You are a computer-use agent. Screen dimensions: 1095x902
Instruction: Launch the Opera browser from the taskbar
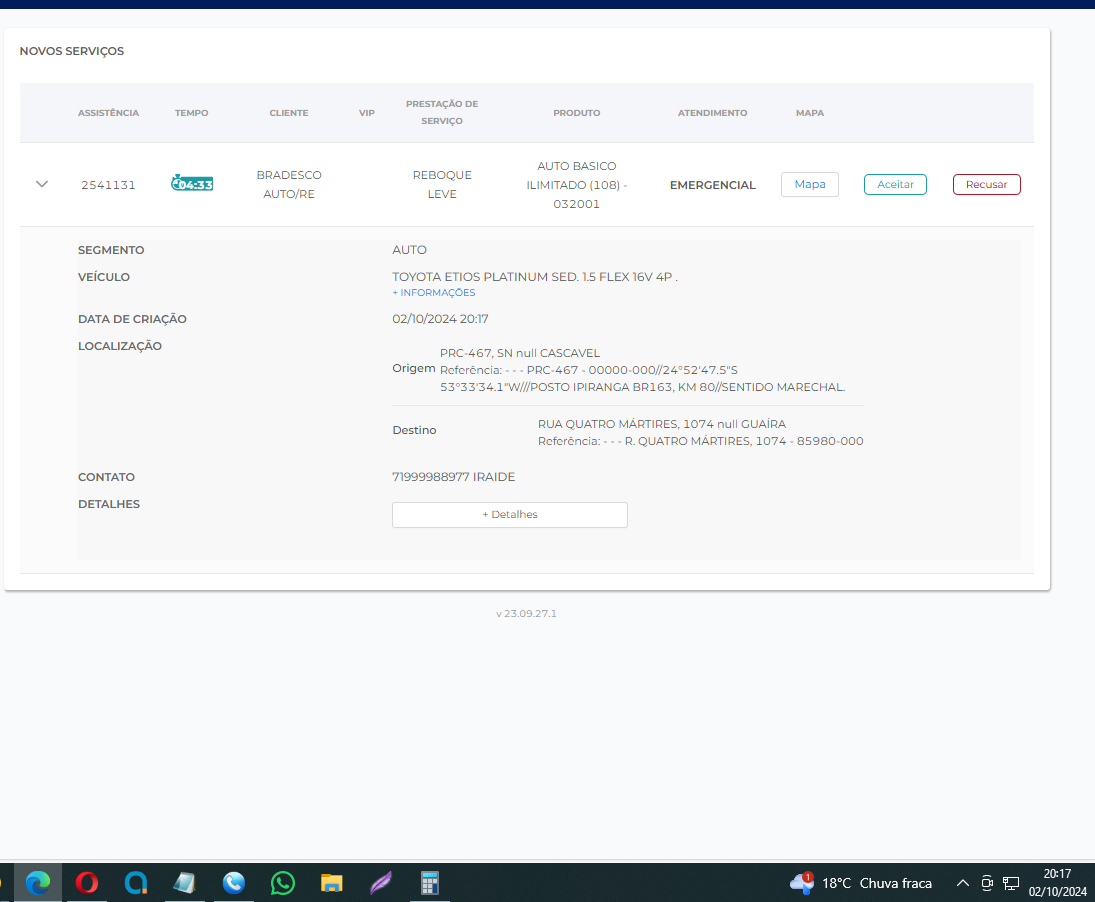[x=87, y=883]
